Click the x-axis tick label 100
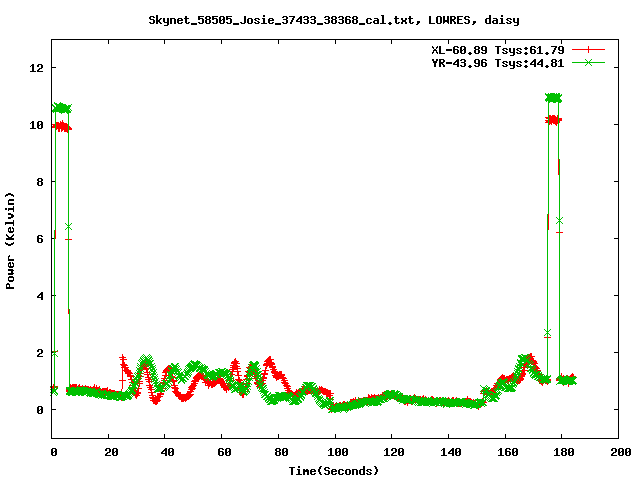This screenshot has width=640, height=480. tap(338, 452)
